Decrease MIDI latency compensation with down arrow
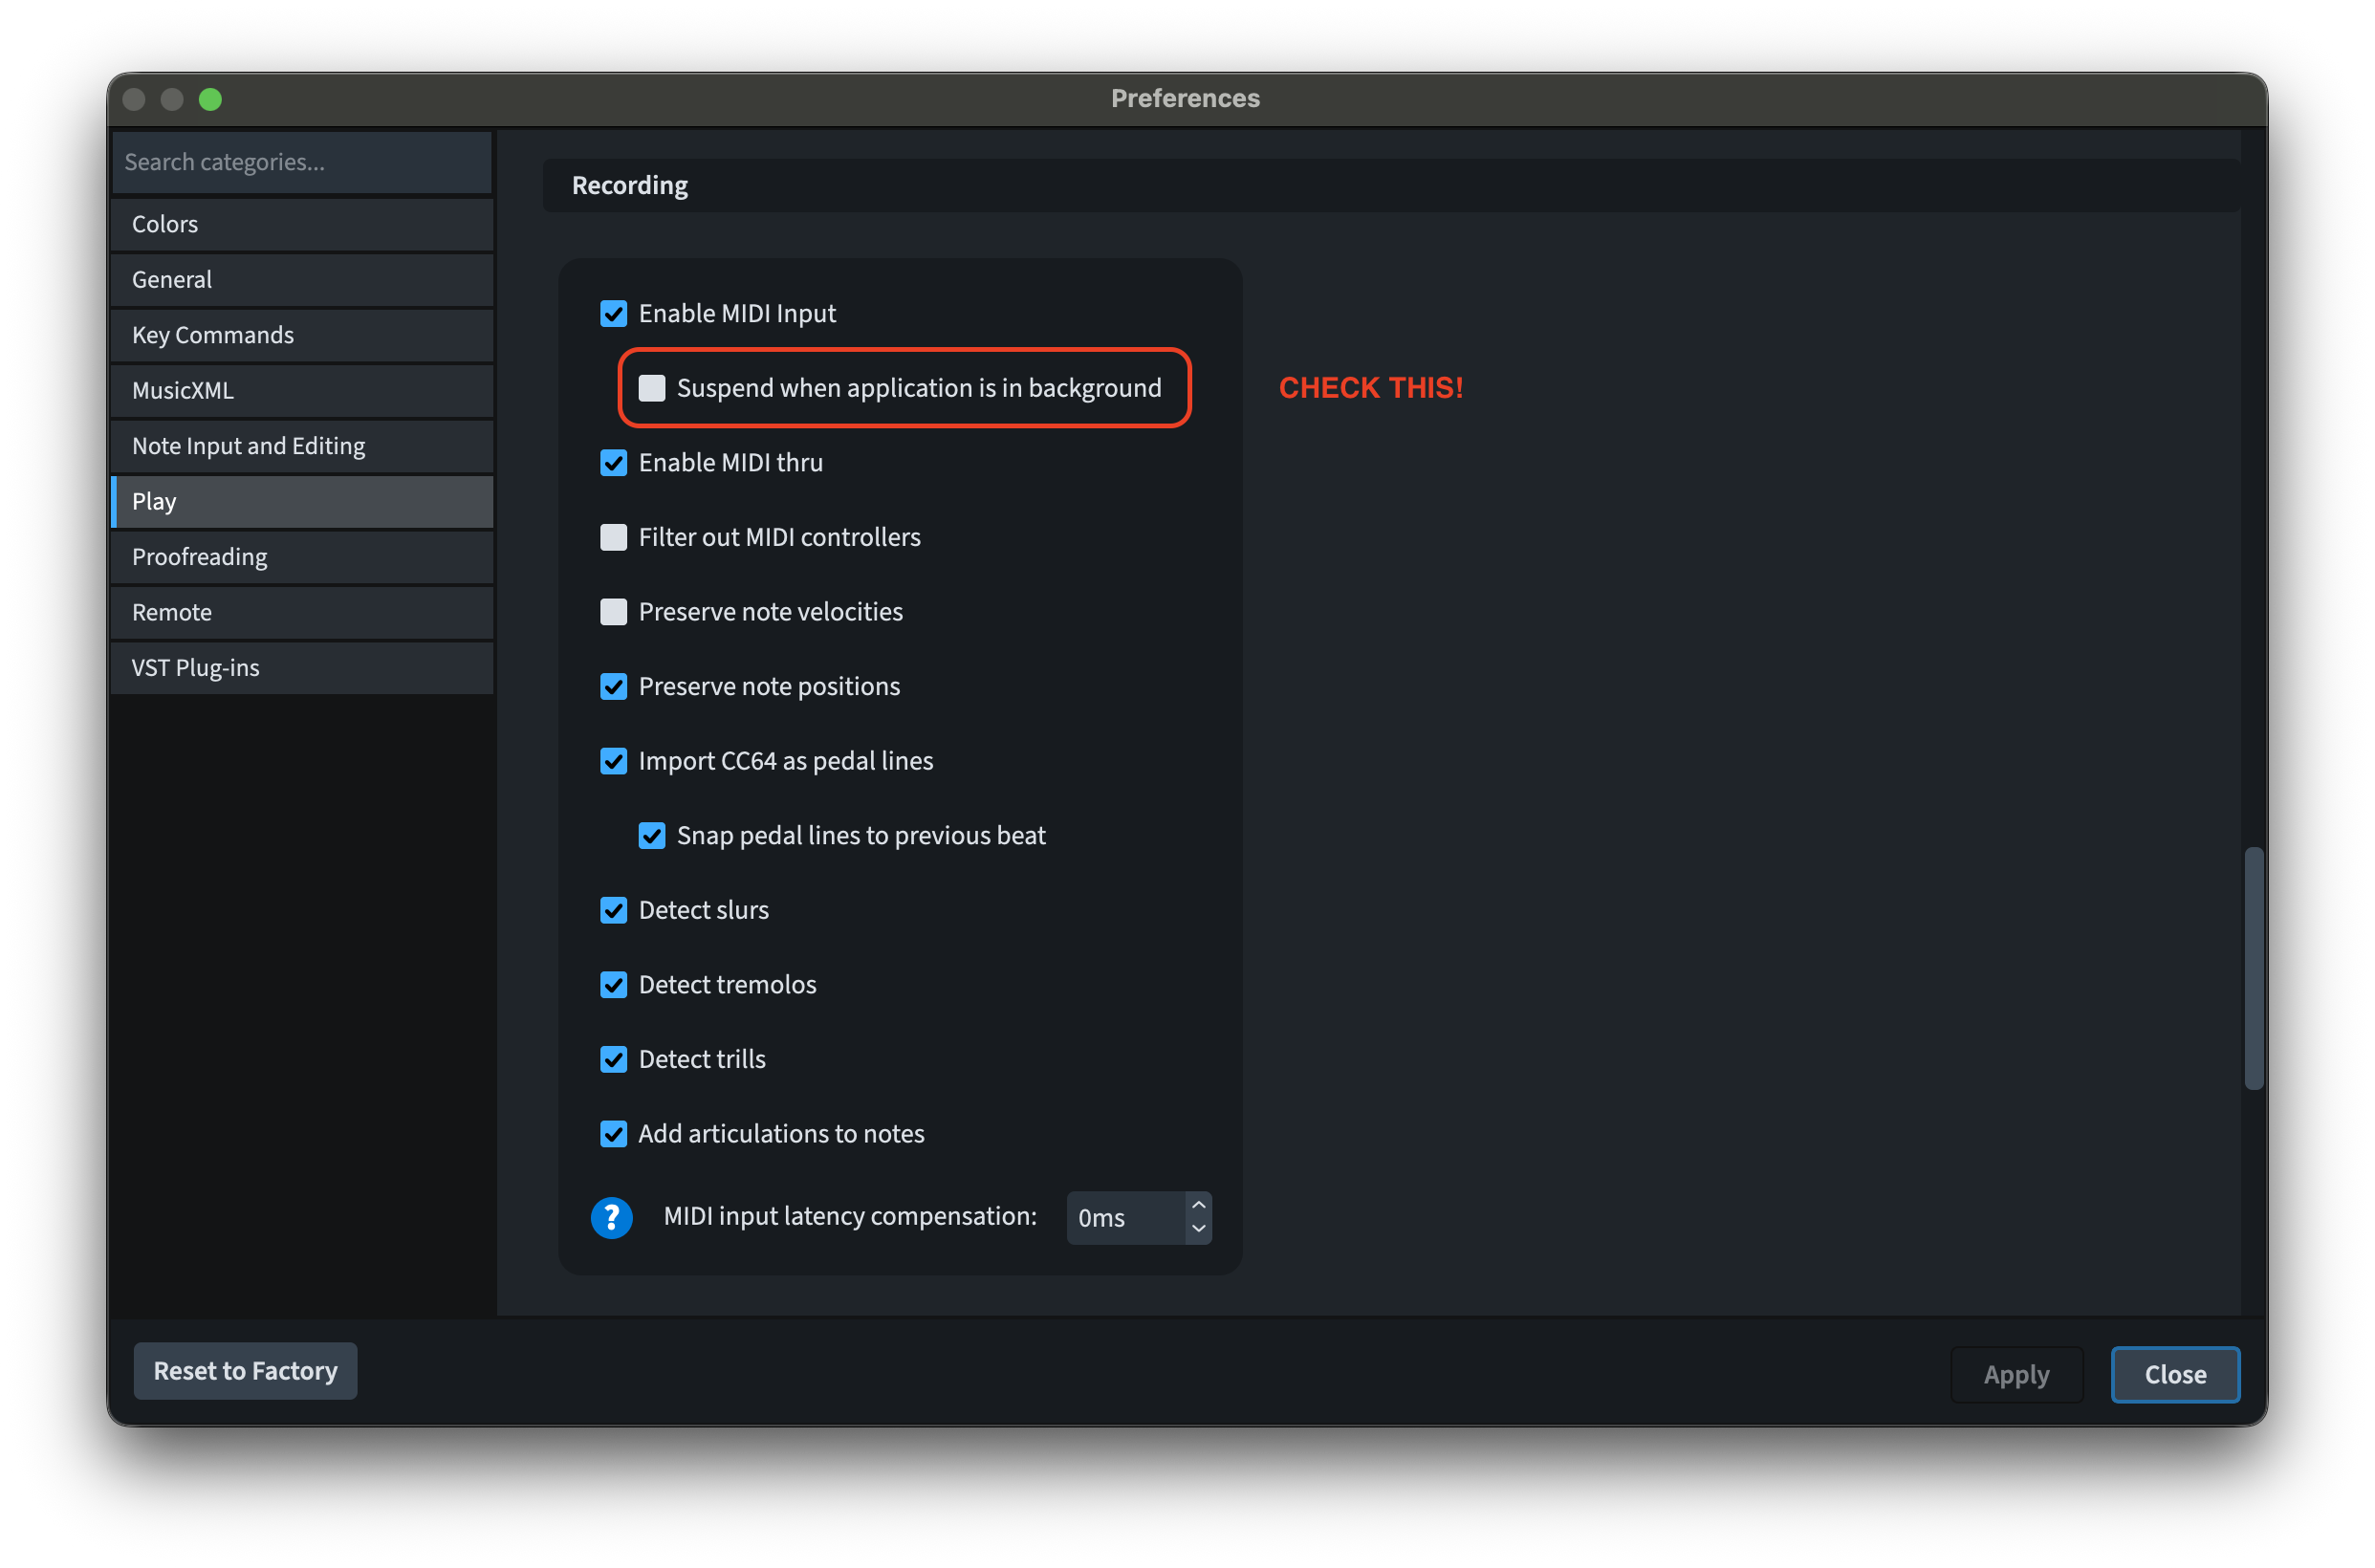This screenshot has width=2375, height=1568. 1198,1230
